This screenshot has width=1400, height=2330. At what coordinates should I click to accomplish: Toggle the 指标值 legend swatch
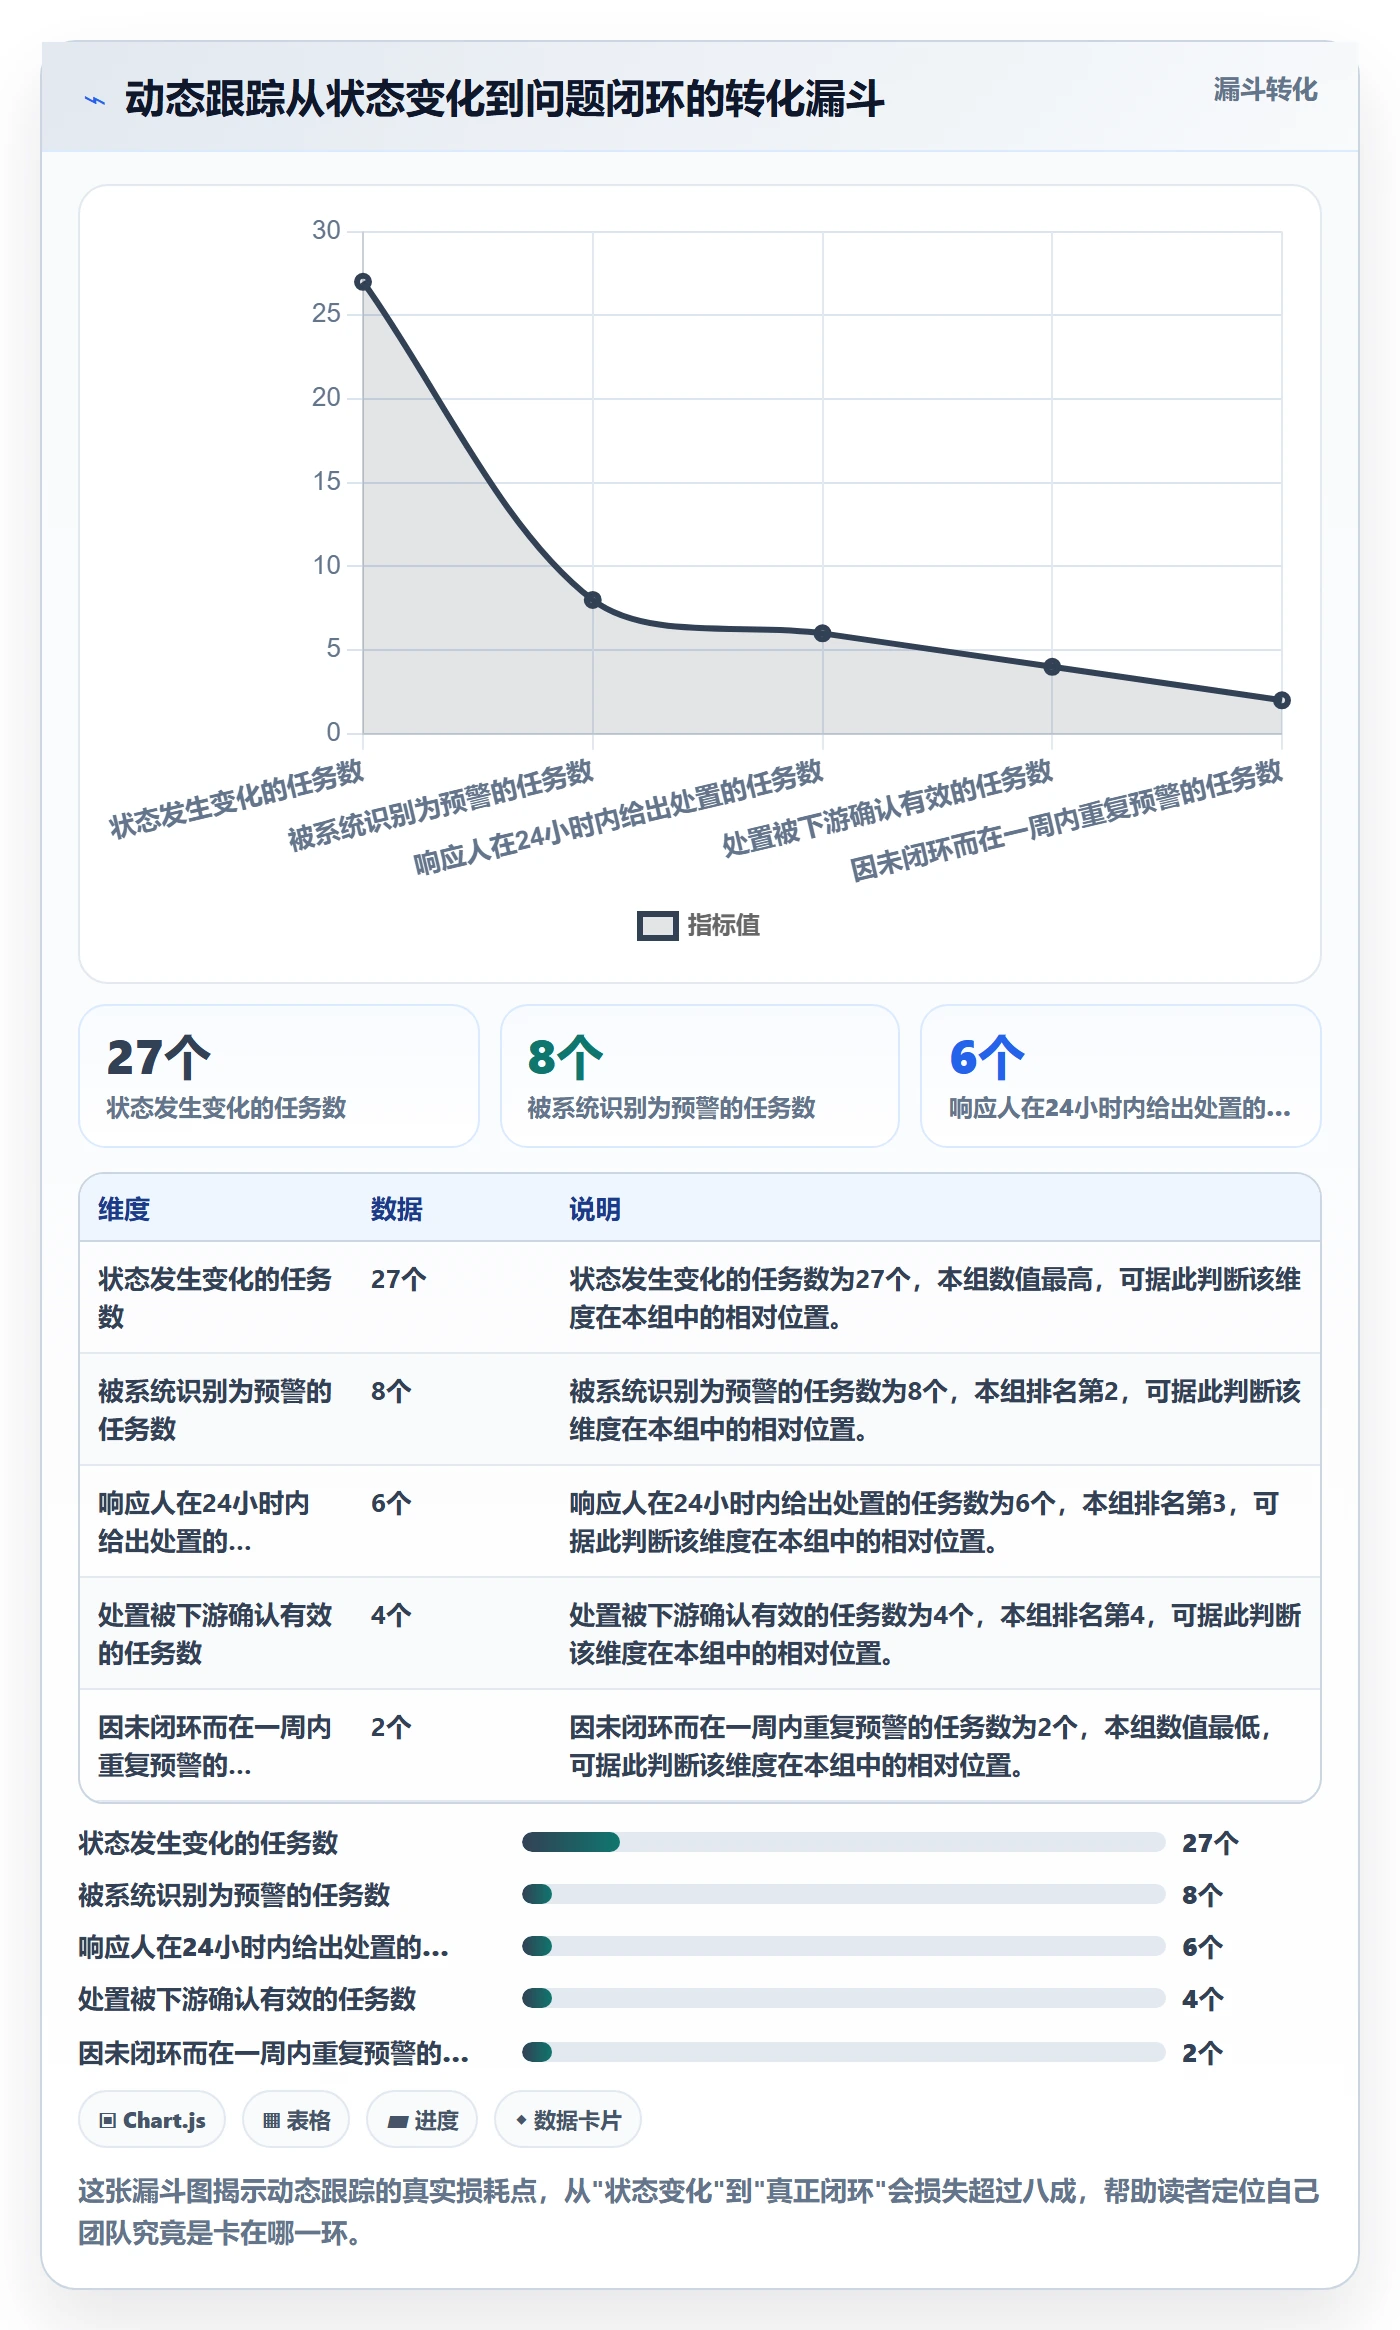[657, 926]
